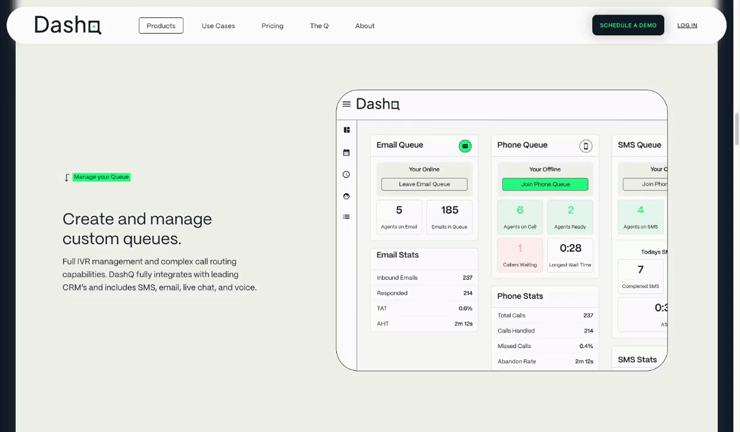This screenshot has height=432, width=740.
Task: Open The Q menu item
Action: (319, 26)
